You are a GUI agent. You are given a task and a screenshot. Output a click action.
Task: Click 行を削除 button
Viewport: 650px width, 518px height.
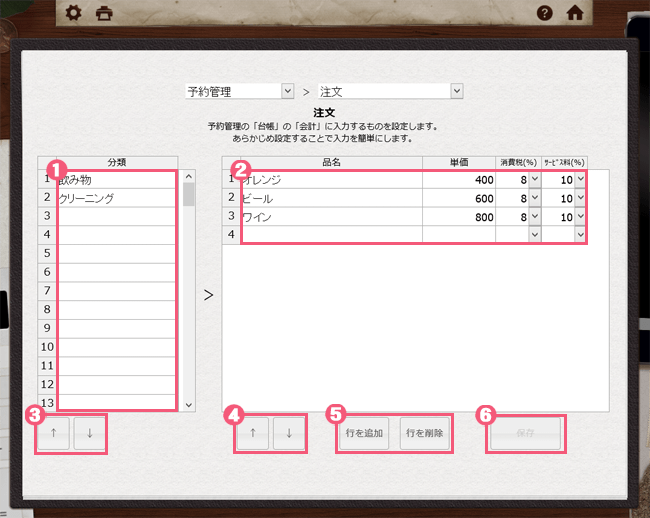point(424,433)
